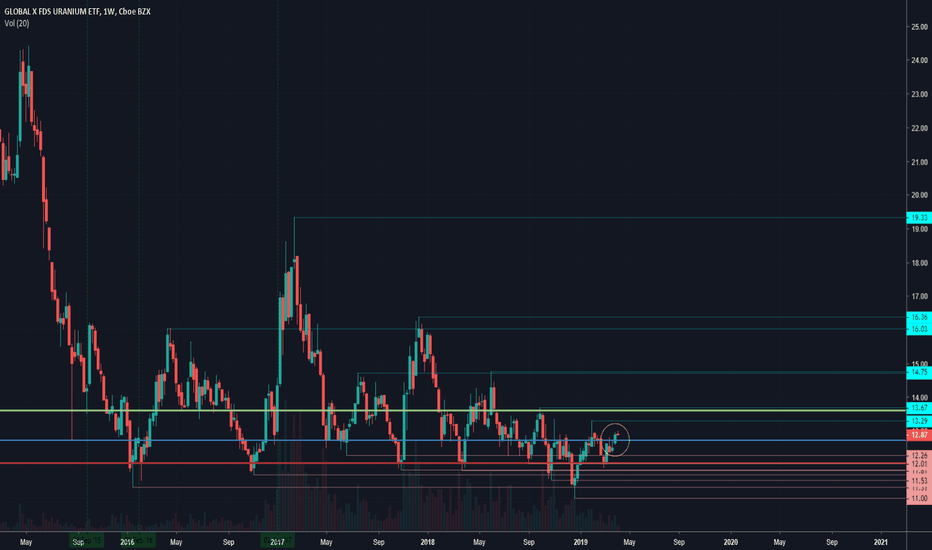932x550 pixels.
Task: Click the 2017 label on time axis
Action: pyautogui.click(x=277, y=542)
